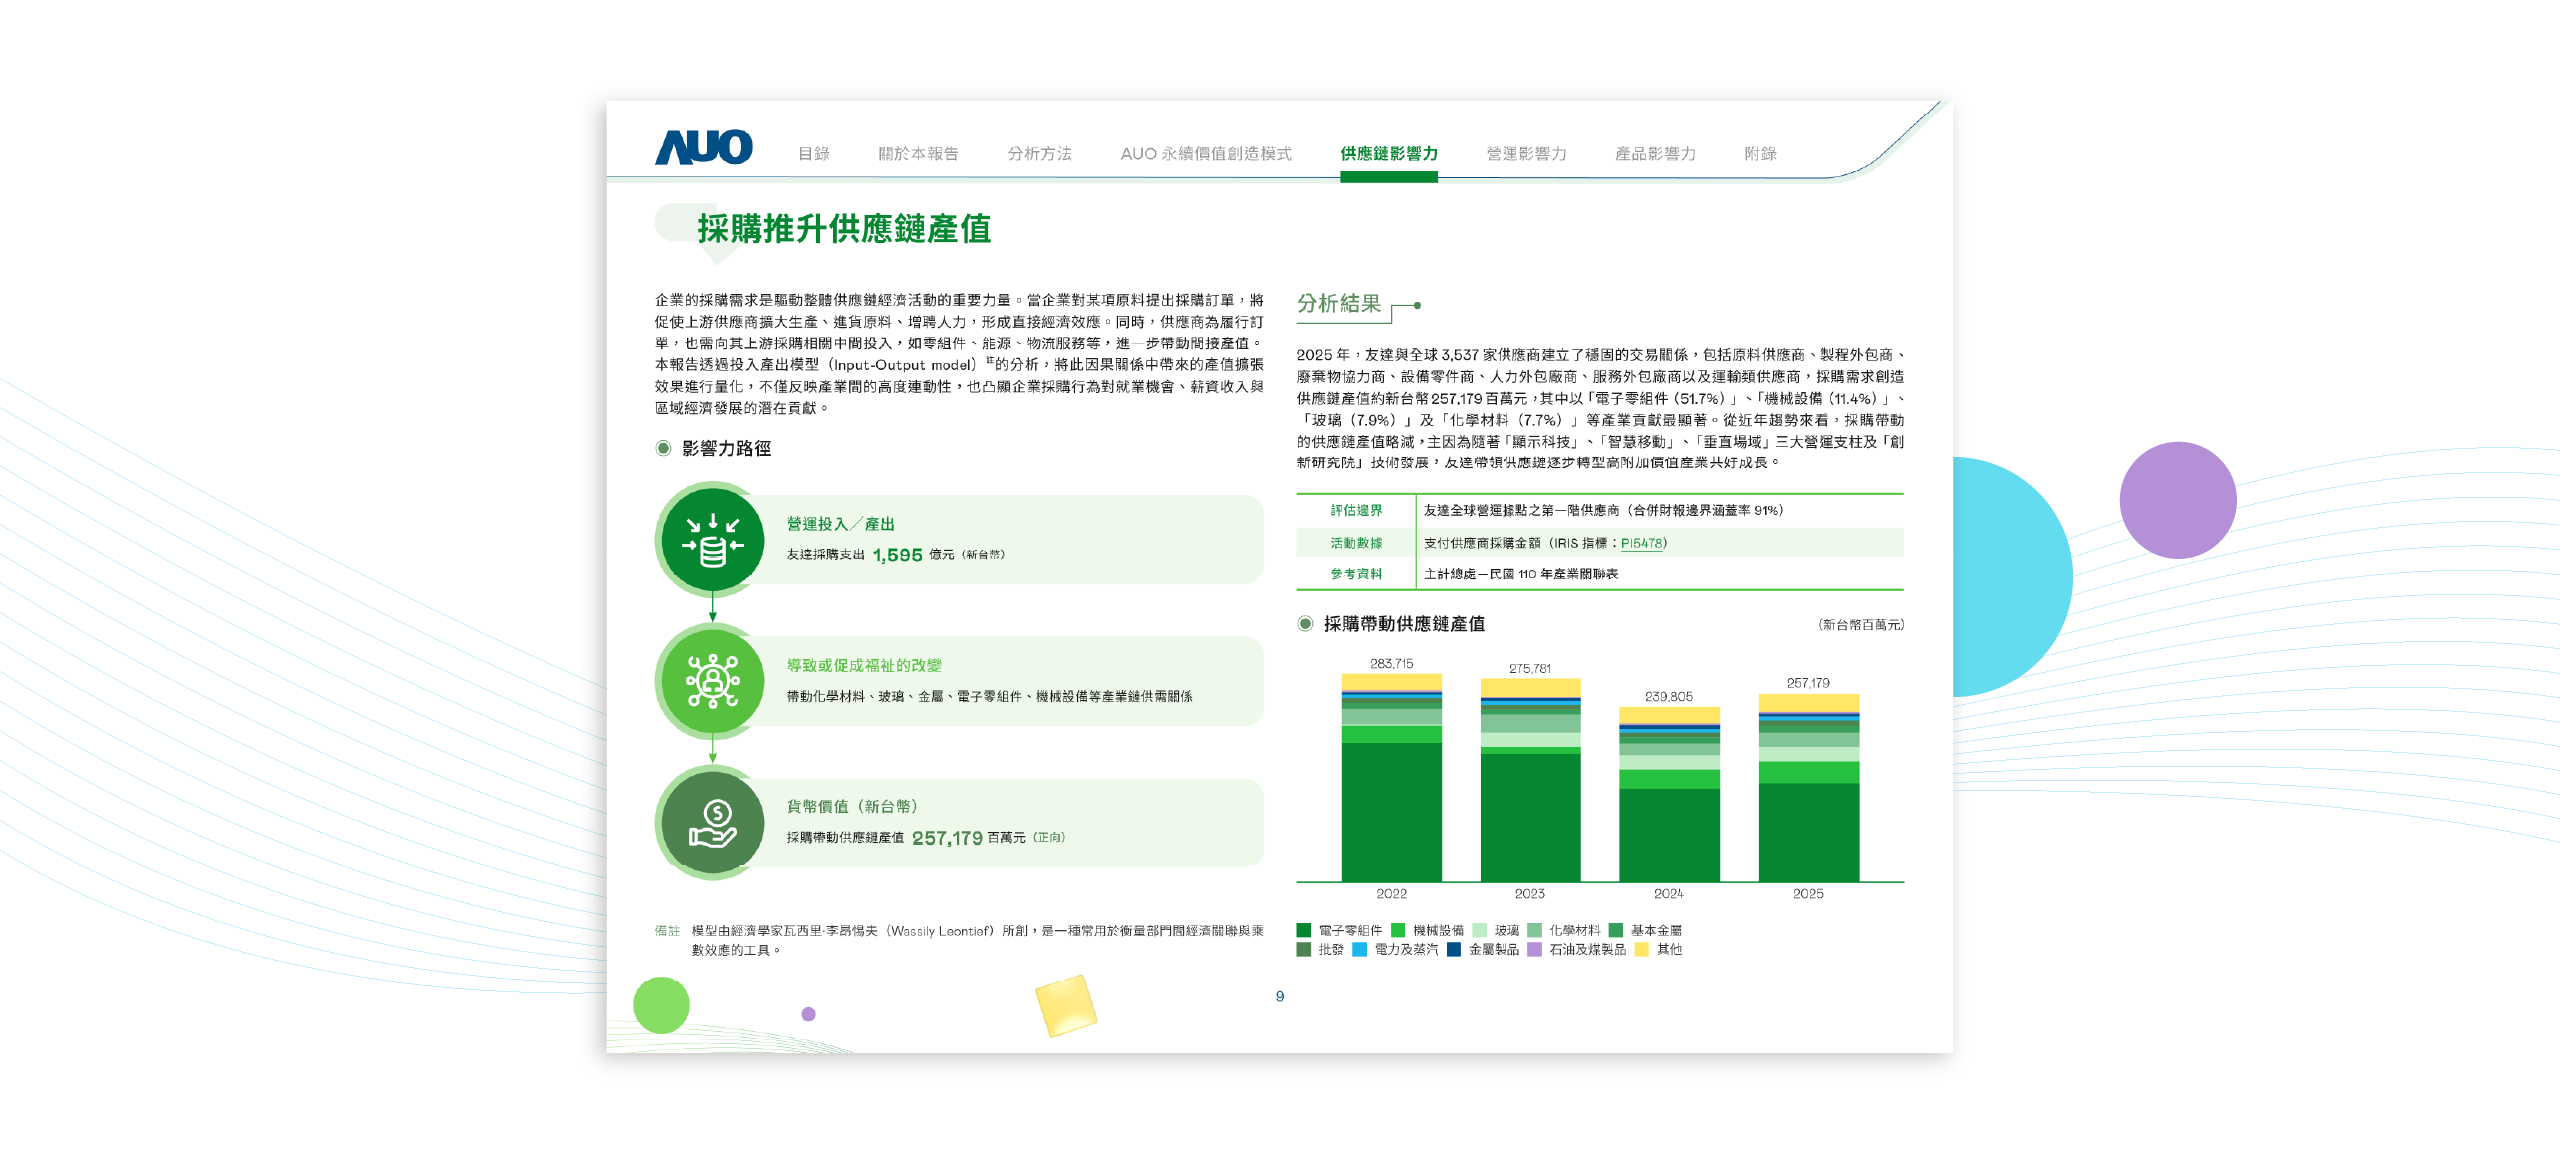Click the 257,179 百萬元 value in the 貨幣價值 card
This screenshot has height=1154, width=2560.
point(968,838)
